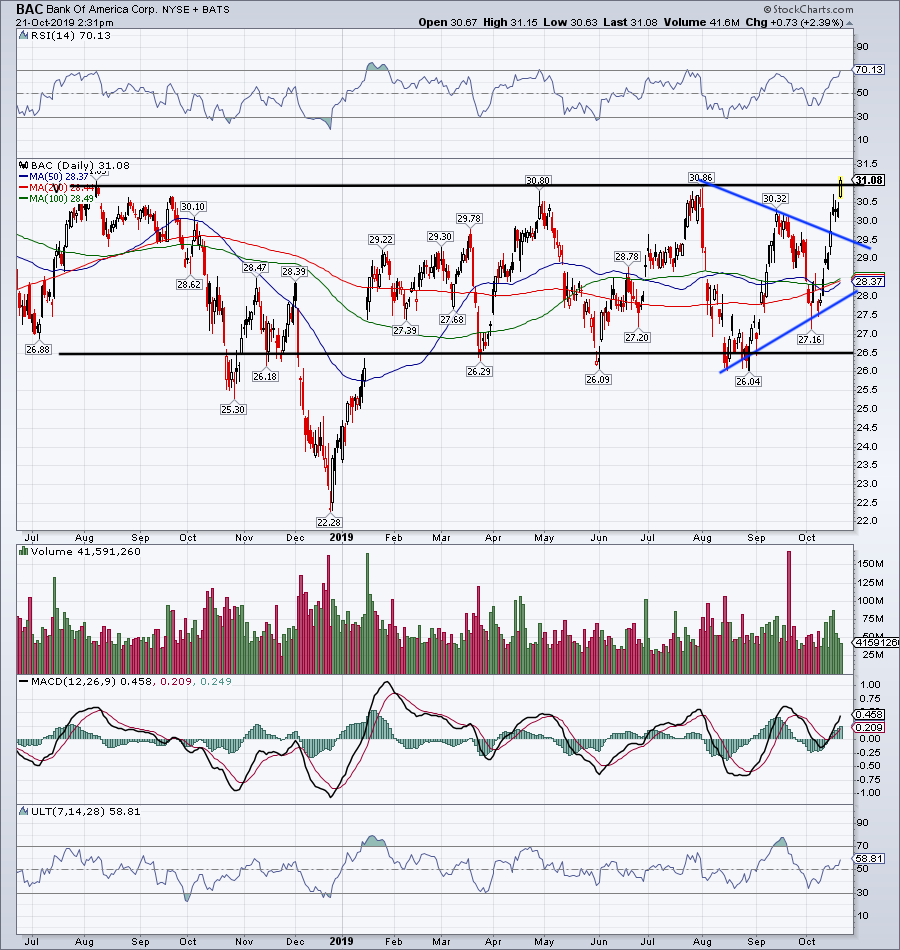
Task: Click the MA(50) 28.37 legend entry
Action: click(x=53, y=176)
